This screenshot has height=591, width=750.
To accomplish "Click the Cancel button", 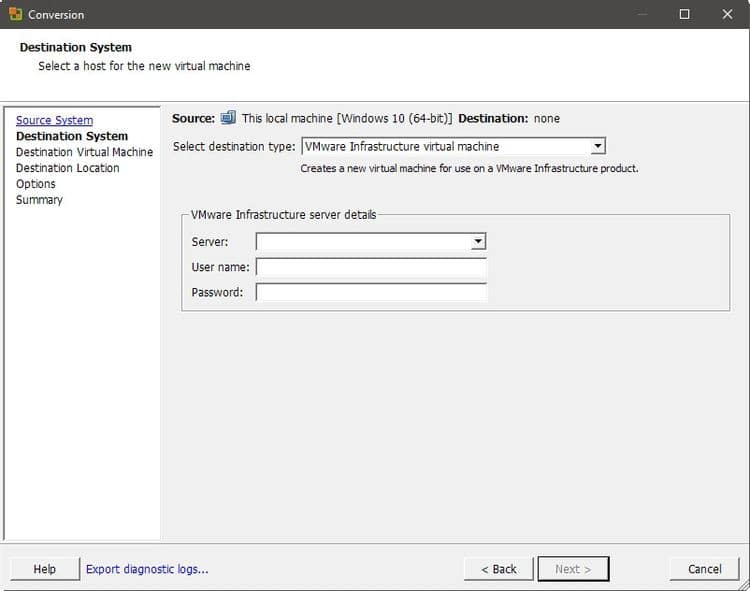I will click(705, 569).
